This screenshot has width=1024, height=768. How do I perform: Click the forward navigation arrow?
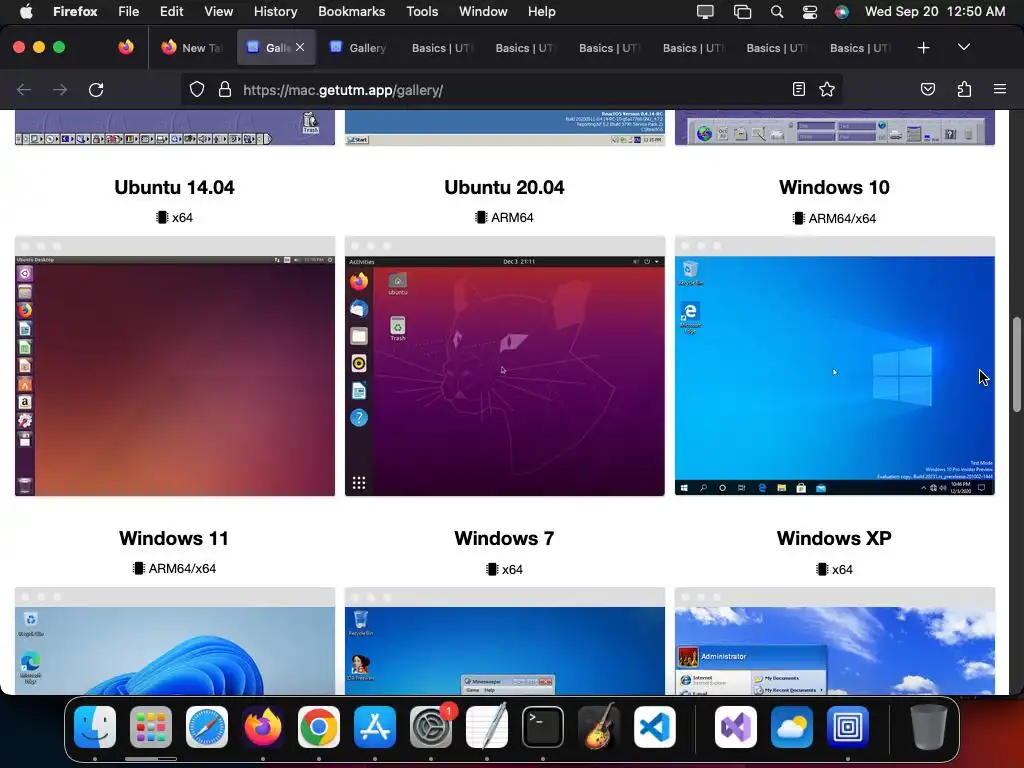[60, 89]
